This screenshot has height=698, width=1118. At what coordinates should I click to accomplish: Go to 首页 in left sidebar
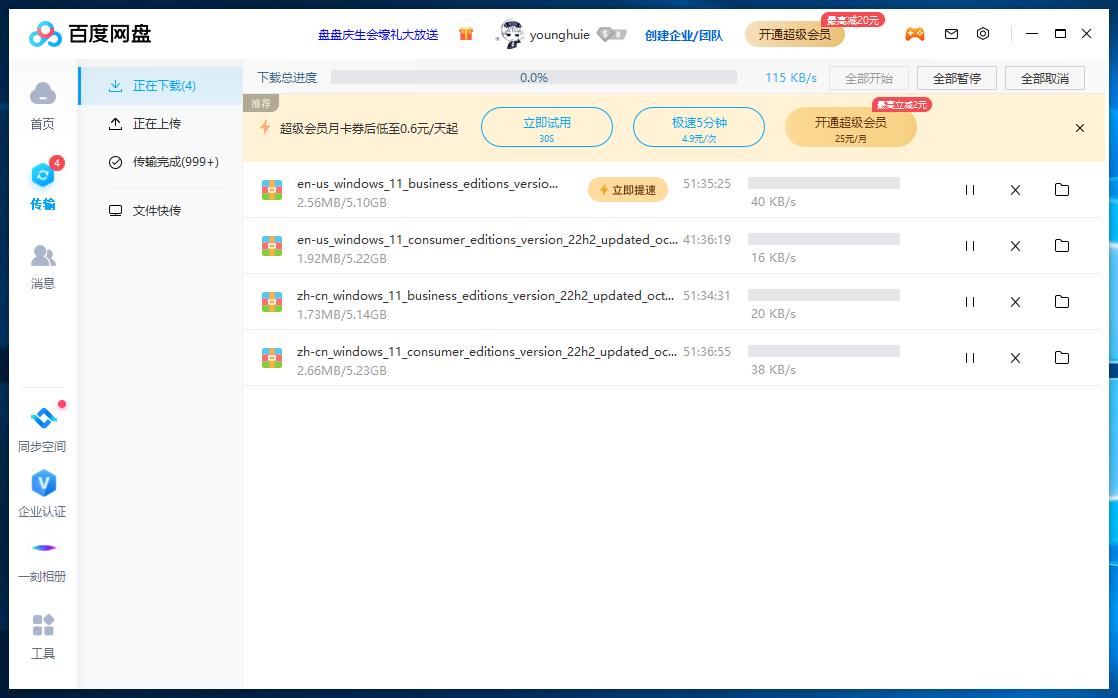[x=42, y=105]
